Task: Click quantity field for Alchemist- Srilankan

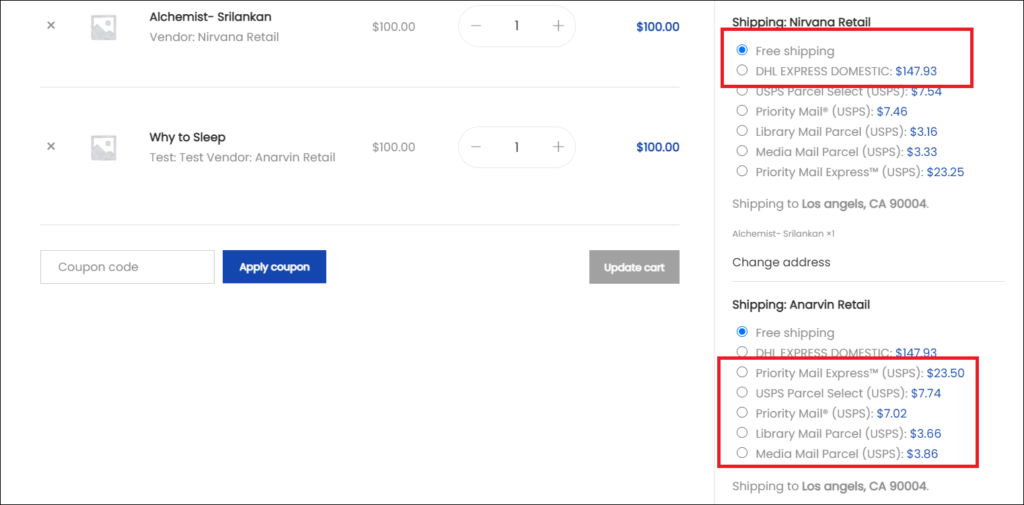Action: point(517,26)
